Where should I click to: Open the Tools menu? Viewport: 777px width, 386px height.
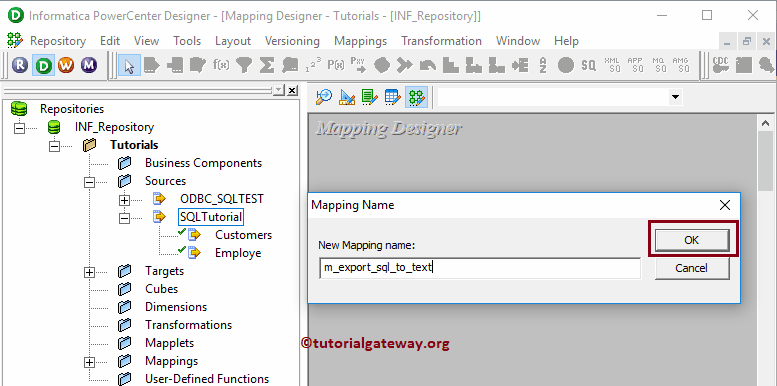(187, 41)
